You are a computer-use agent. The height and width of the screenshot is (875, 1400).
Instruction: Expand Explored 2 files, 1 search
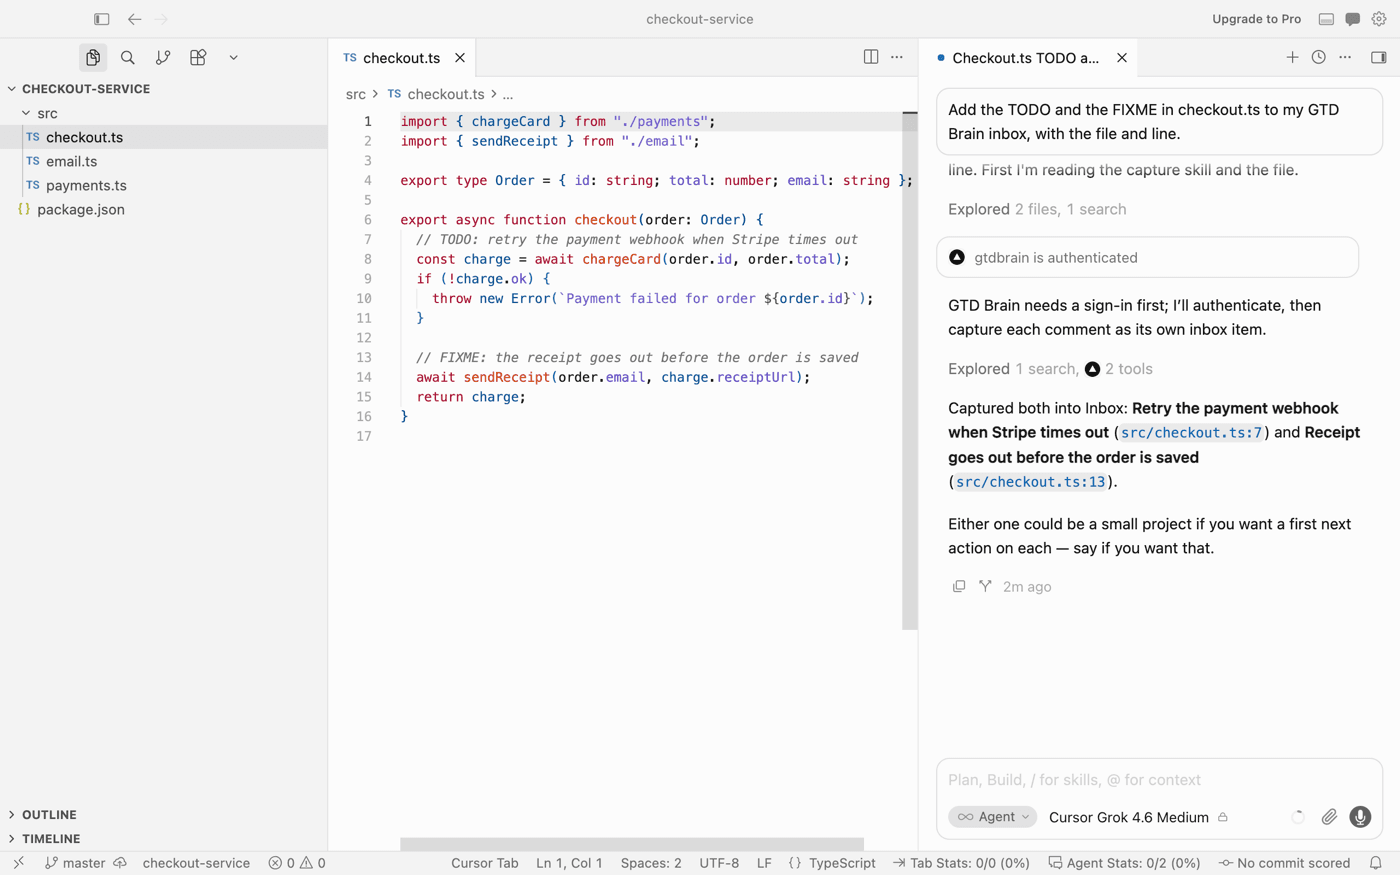(1037, 209)
